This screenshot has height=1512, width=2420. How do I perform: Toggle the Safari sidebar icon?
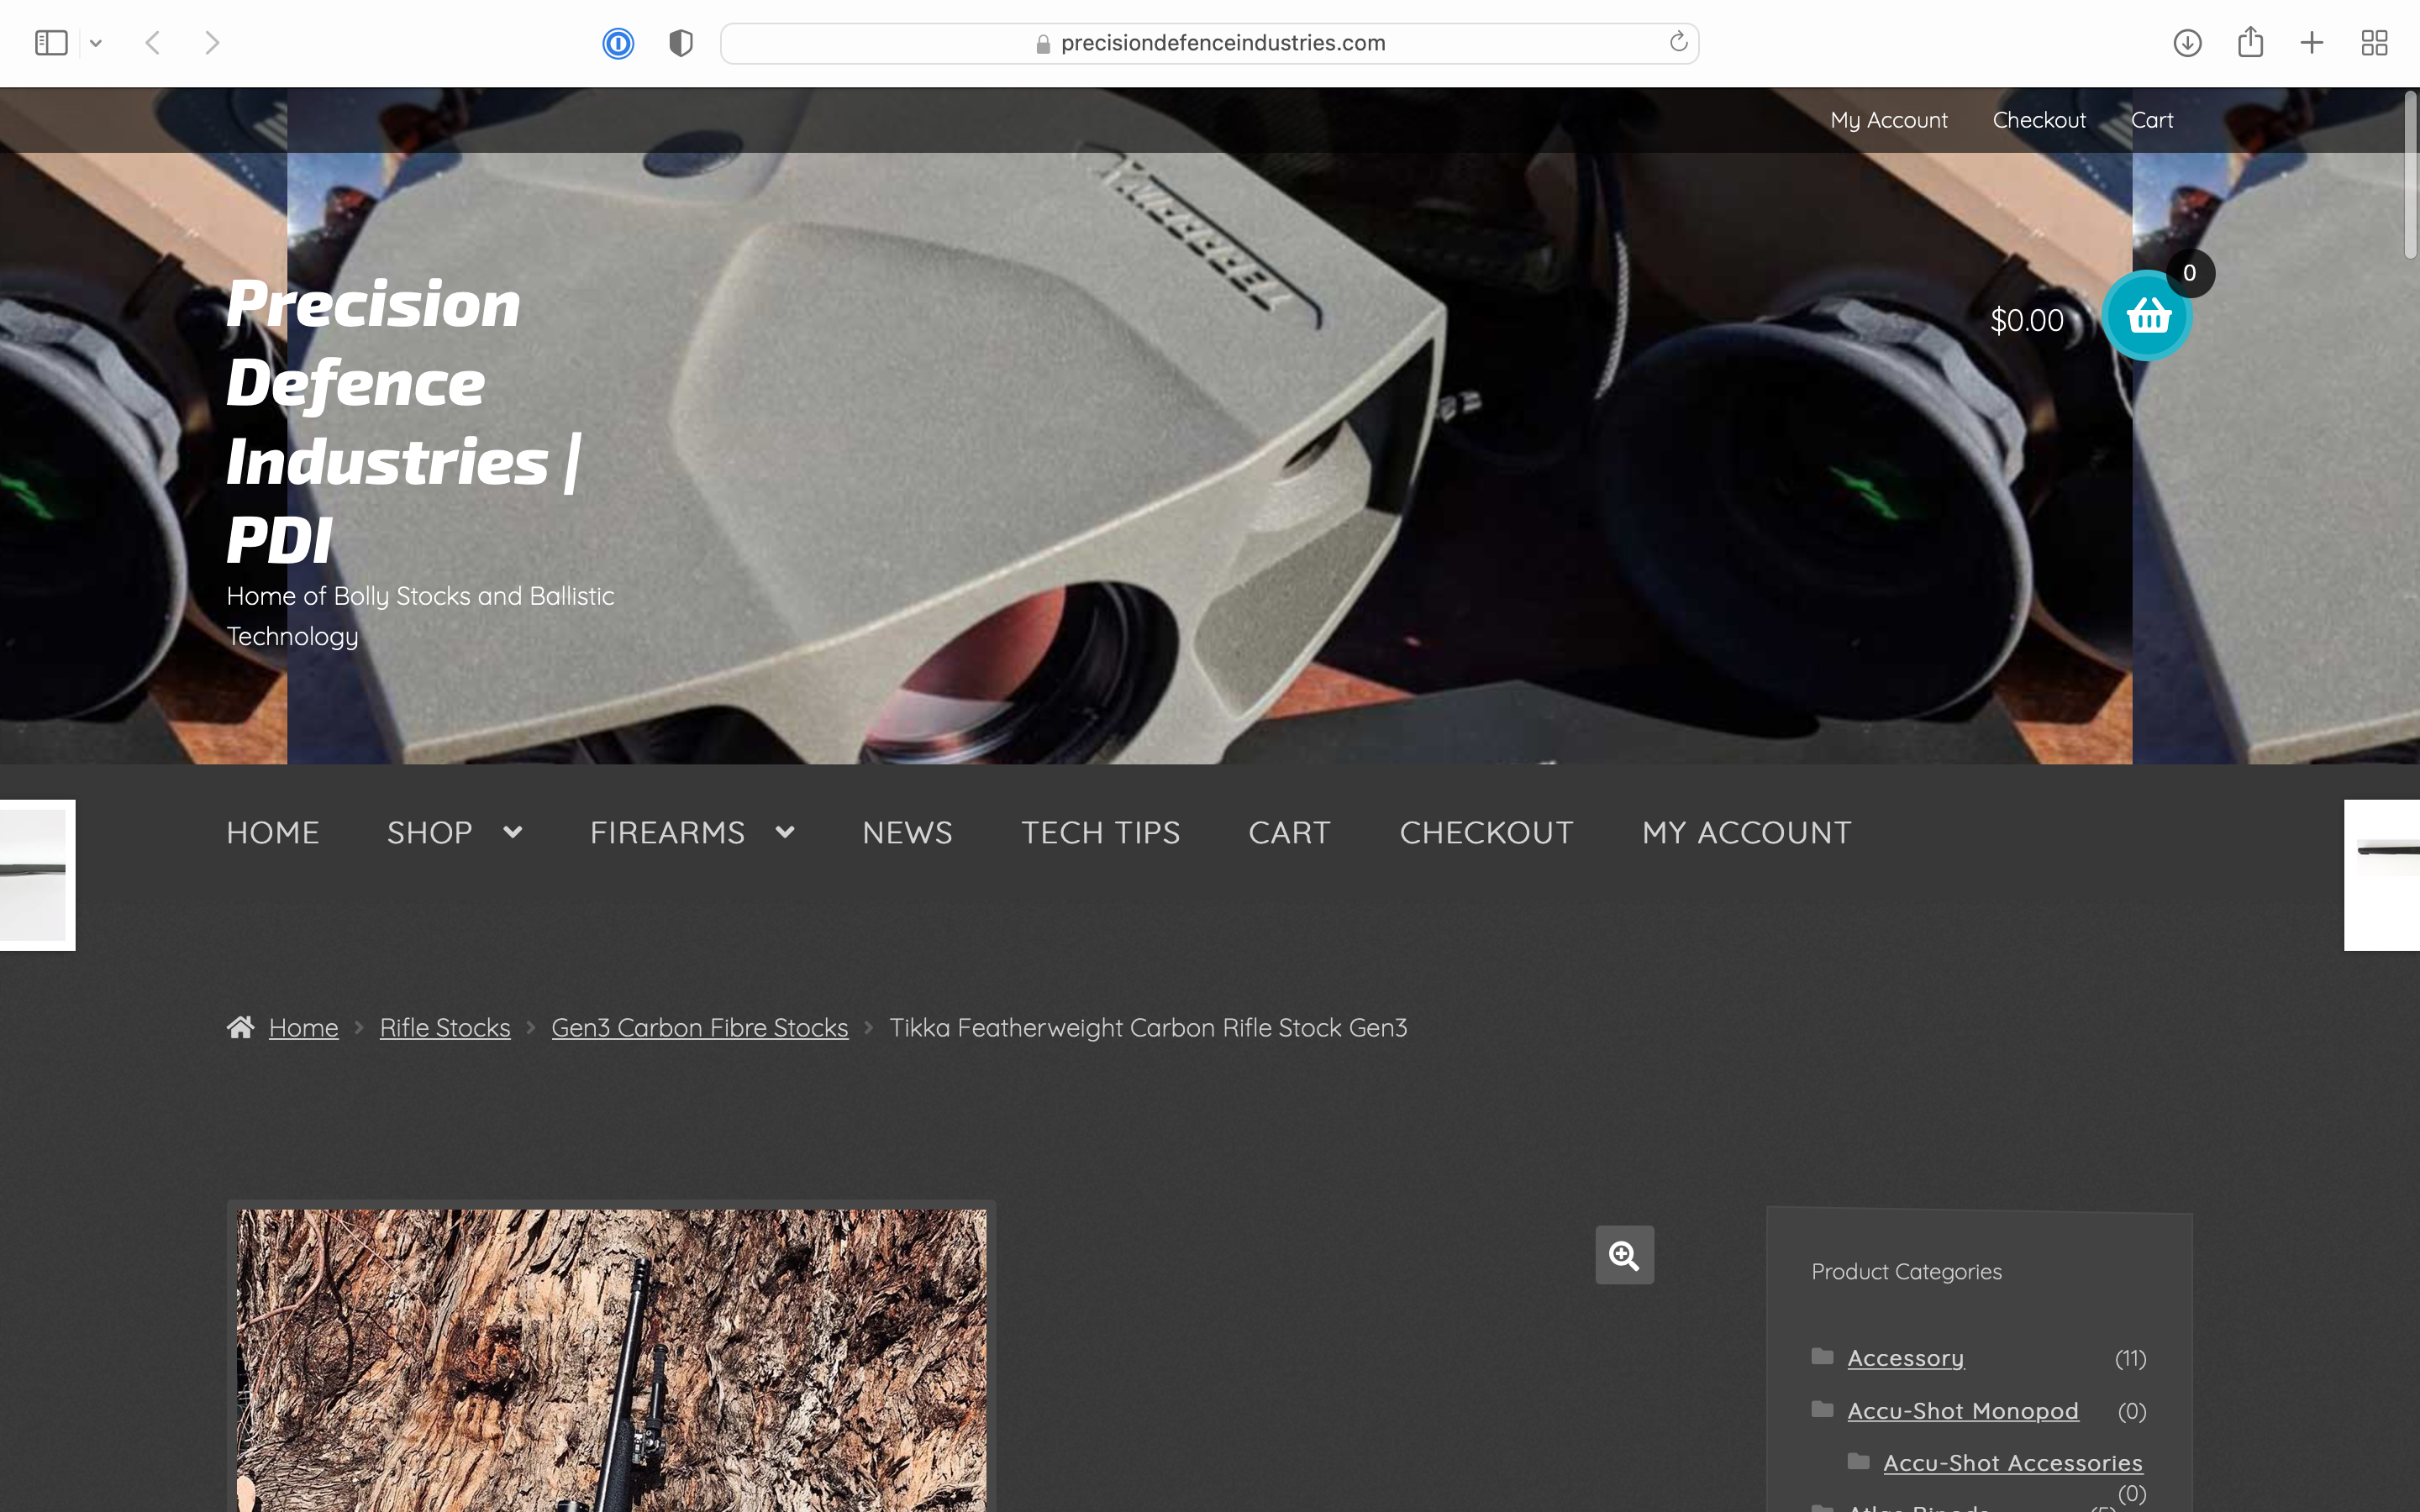(x=51, y=43)
